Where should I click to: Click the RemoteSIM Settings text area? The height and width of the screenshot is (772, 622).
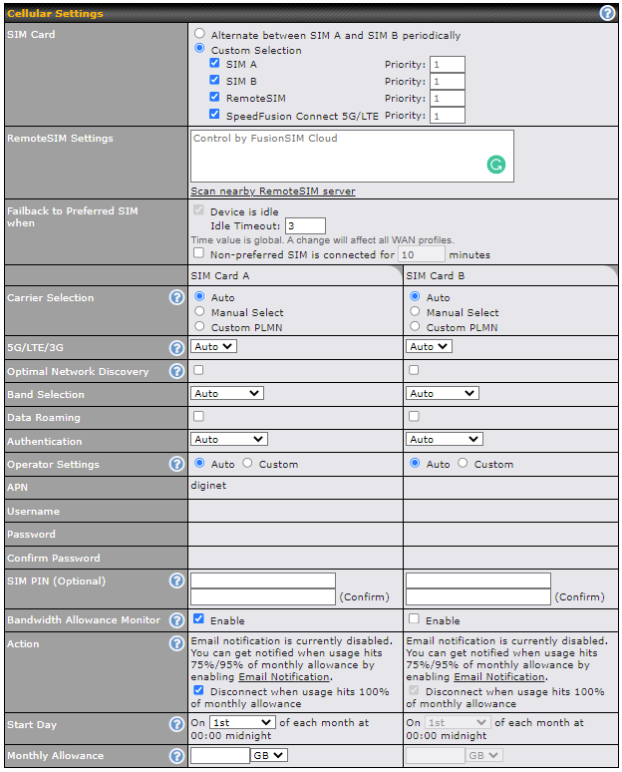point(352,156)
